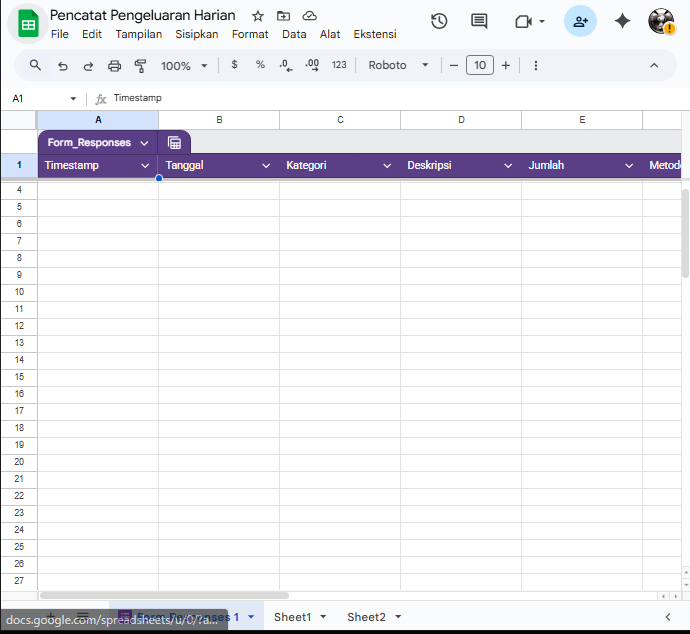Click the Gemini sparkle icon
Image resolution: width=690 pixels, height=634 pixels.
622,21
